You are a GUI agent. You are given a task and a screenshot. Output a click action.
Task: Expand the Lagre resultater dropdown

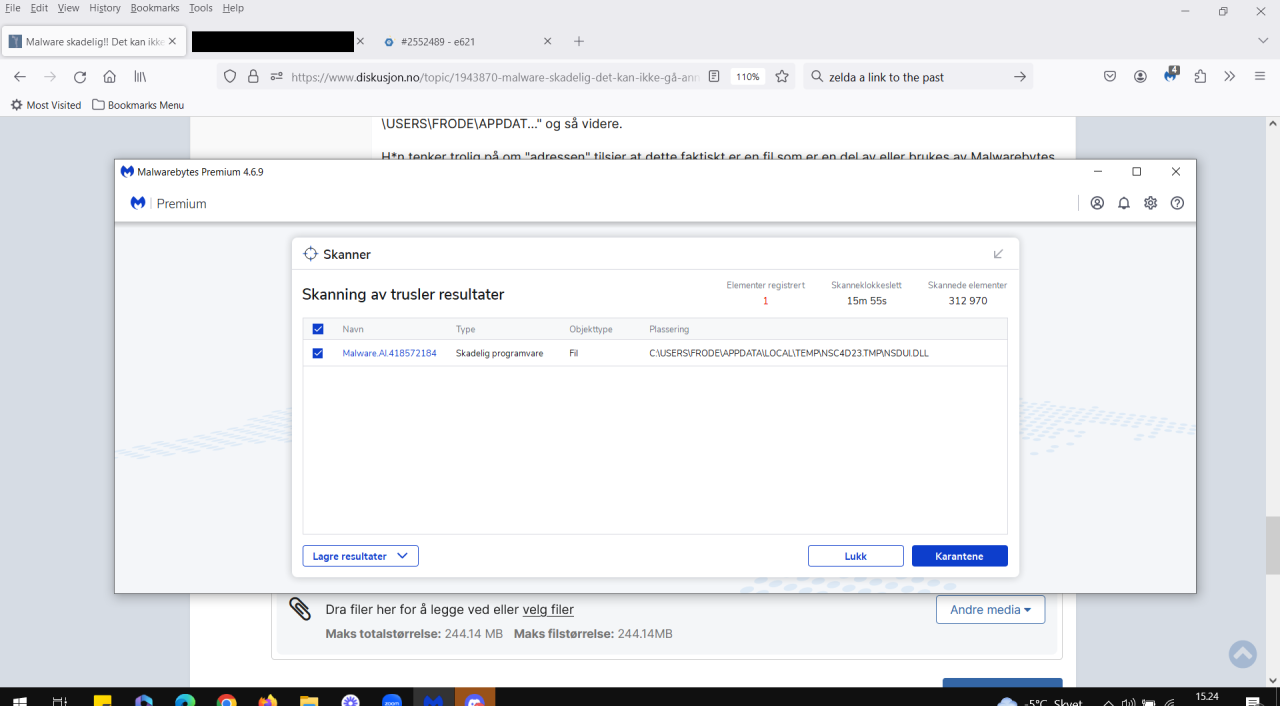[360, 556]
